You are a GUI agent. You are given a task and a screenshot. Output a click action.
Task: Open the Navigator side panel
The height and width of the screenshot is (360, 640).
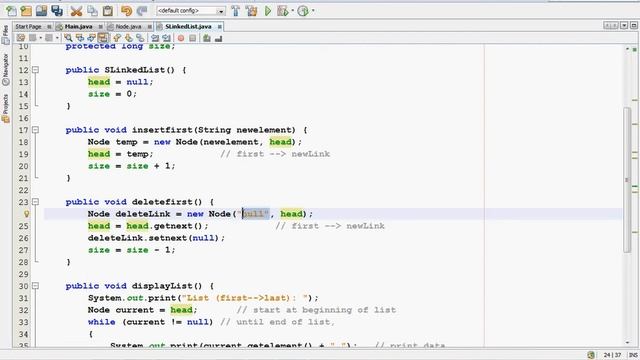(5, 69)
